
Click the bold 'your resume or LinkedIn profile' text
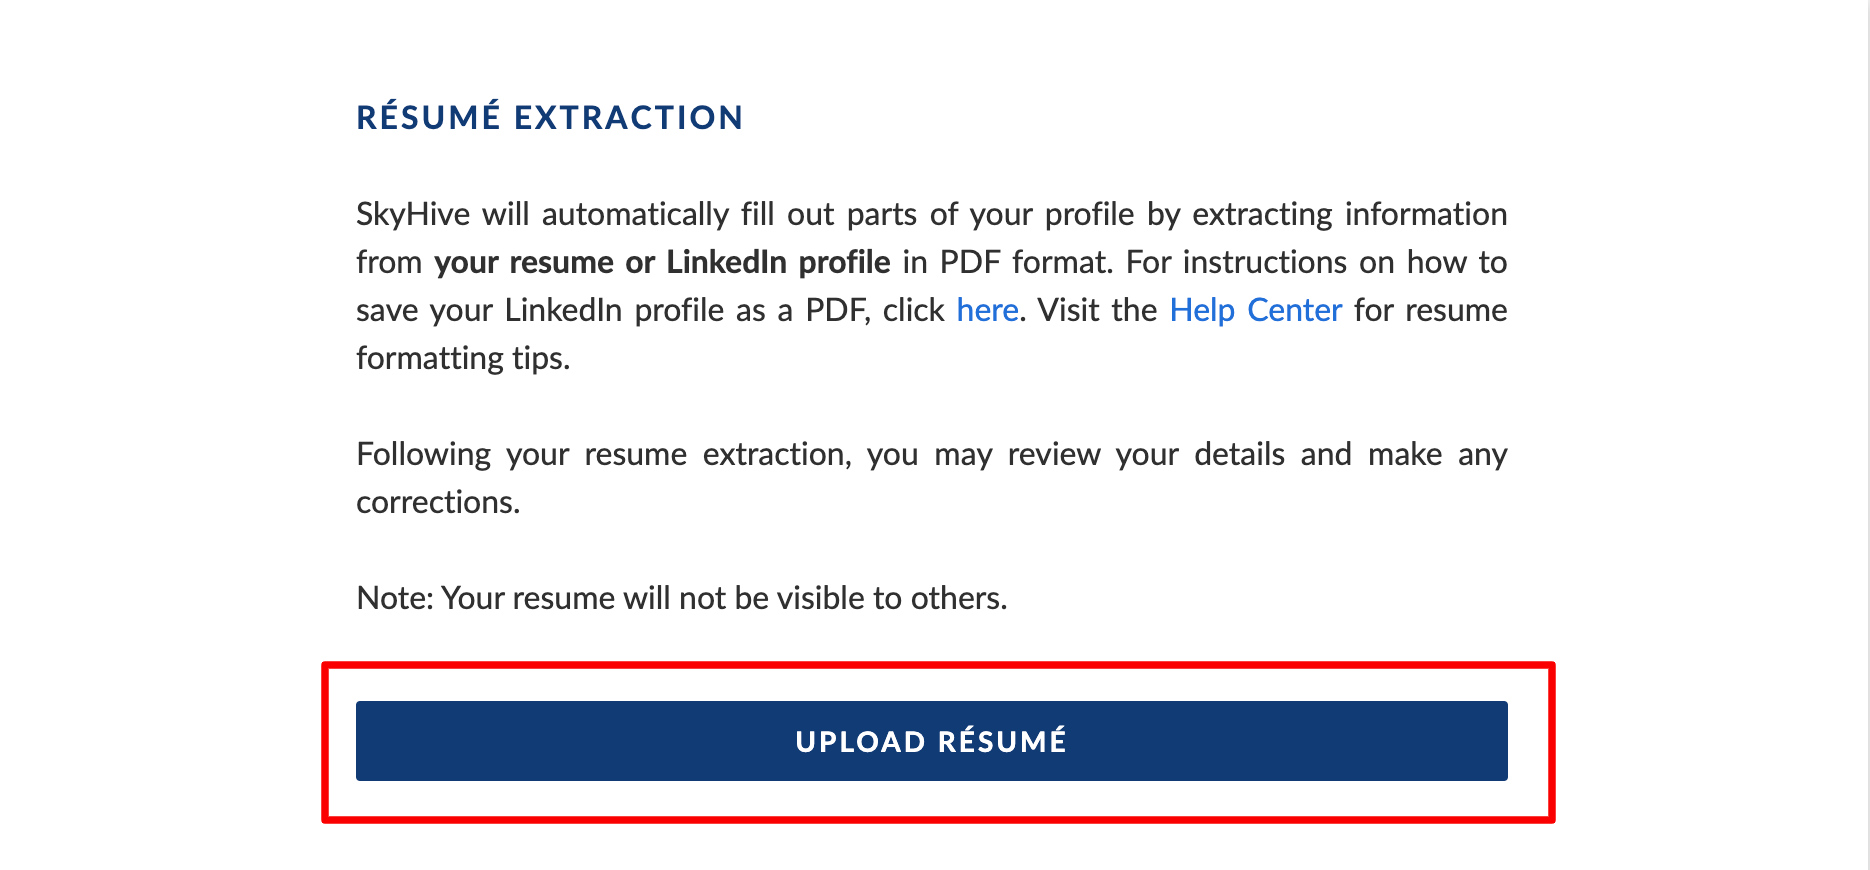click(662, 262)
